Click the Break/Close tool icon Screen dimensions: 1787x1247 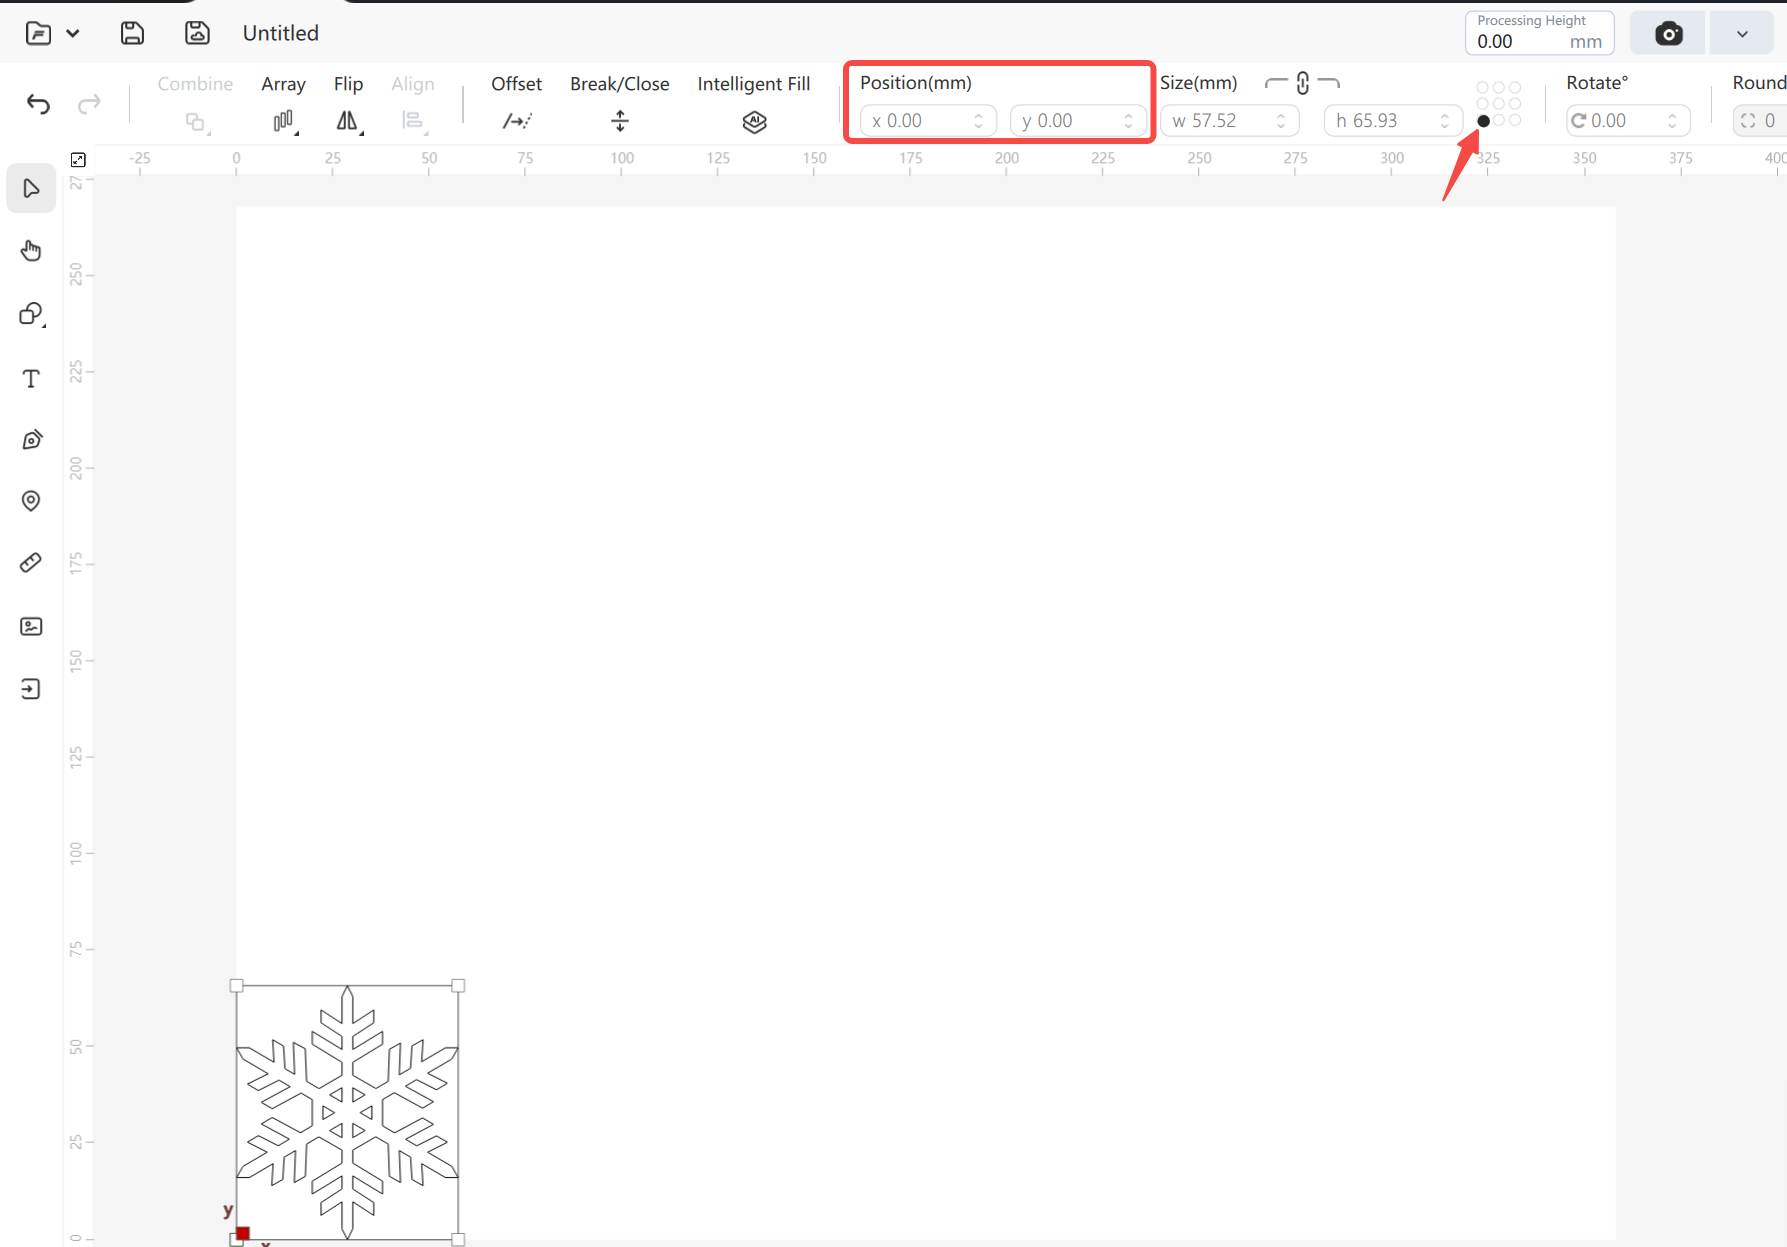tap(620, 121)
